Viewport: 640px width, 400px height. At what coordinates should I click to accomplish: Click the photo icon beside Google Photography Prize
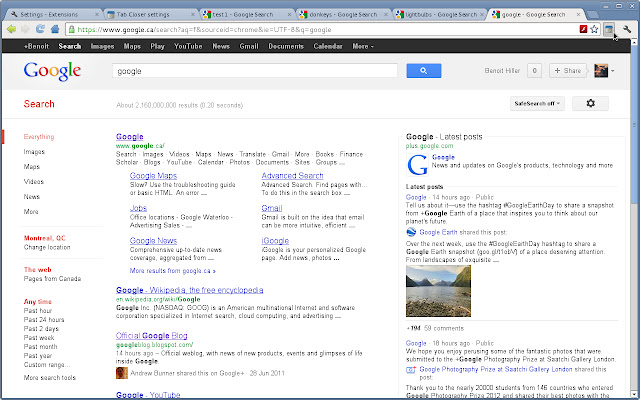tap(411, 370)
